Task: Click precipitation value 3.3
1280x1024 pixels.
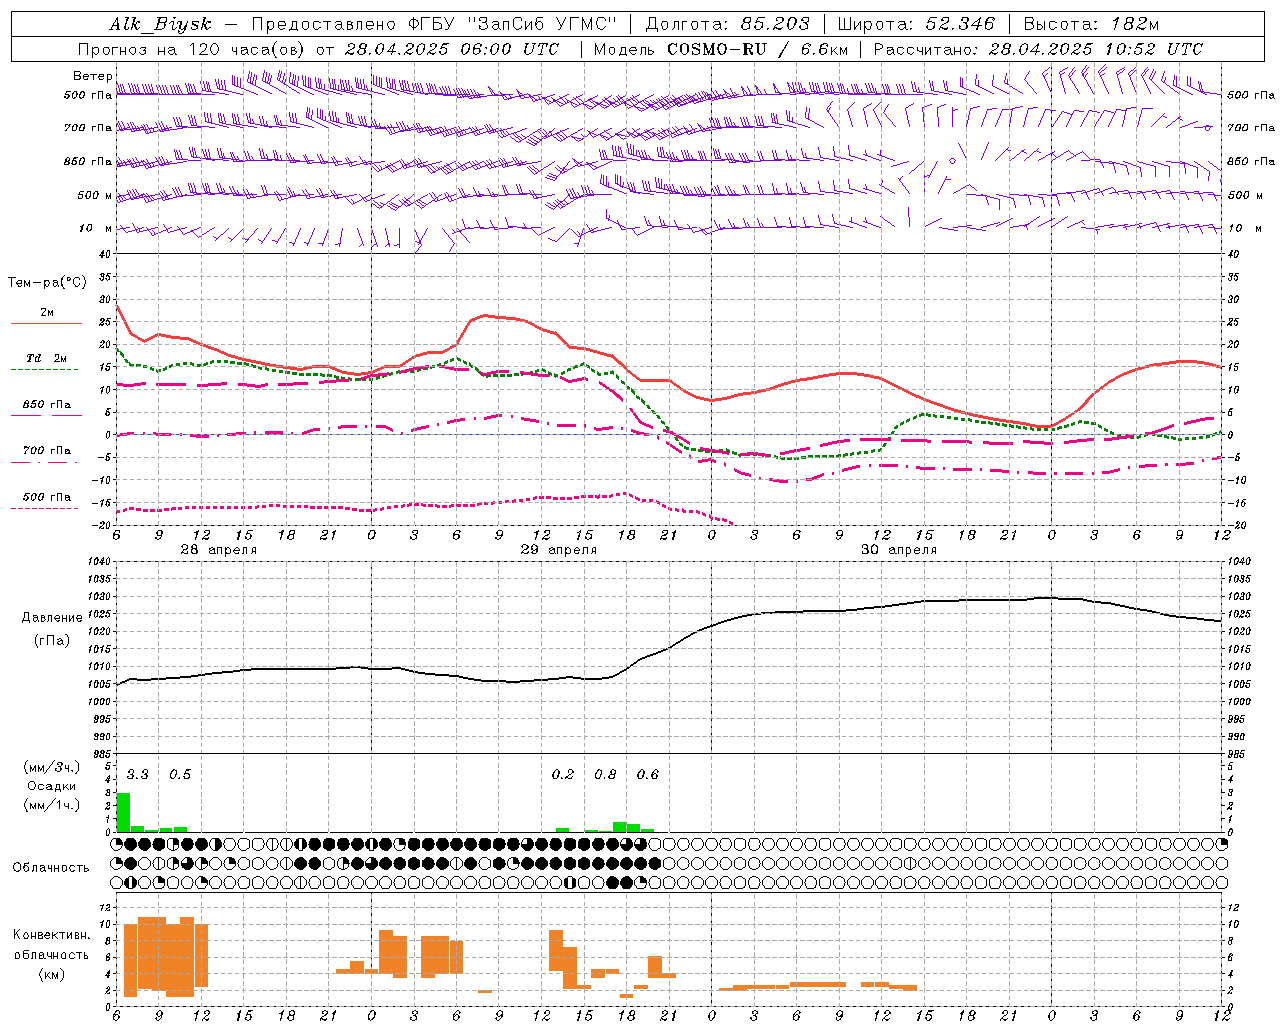Action: tap(137, 775)
